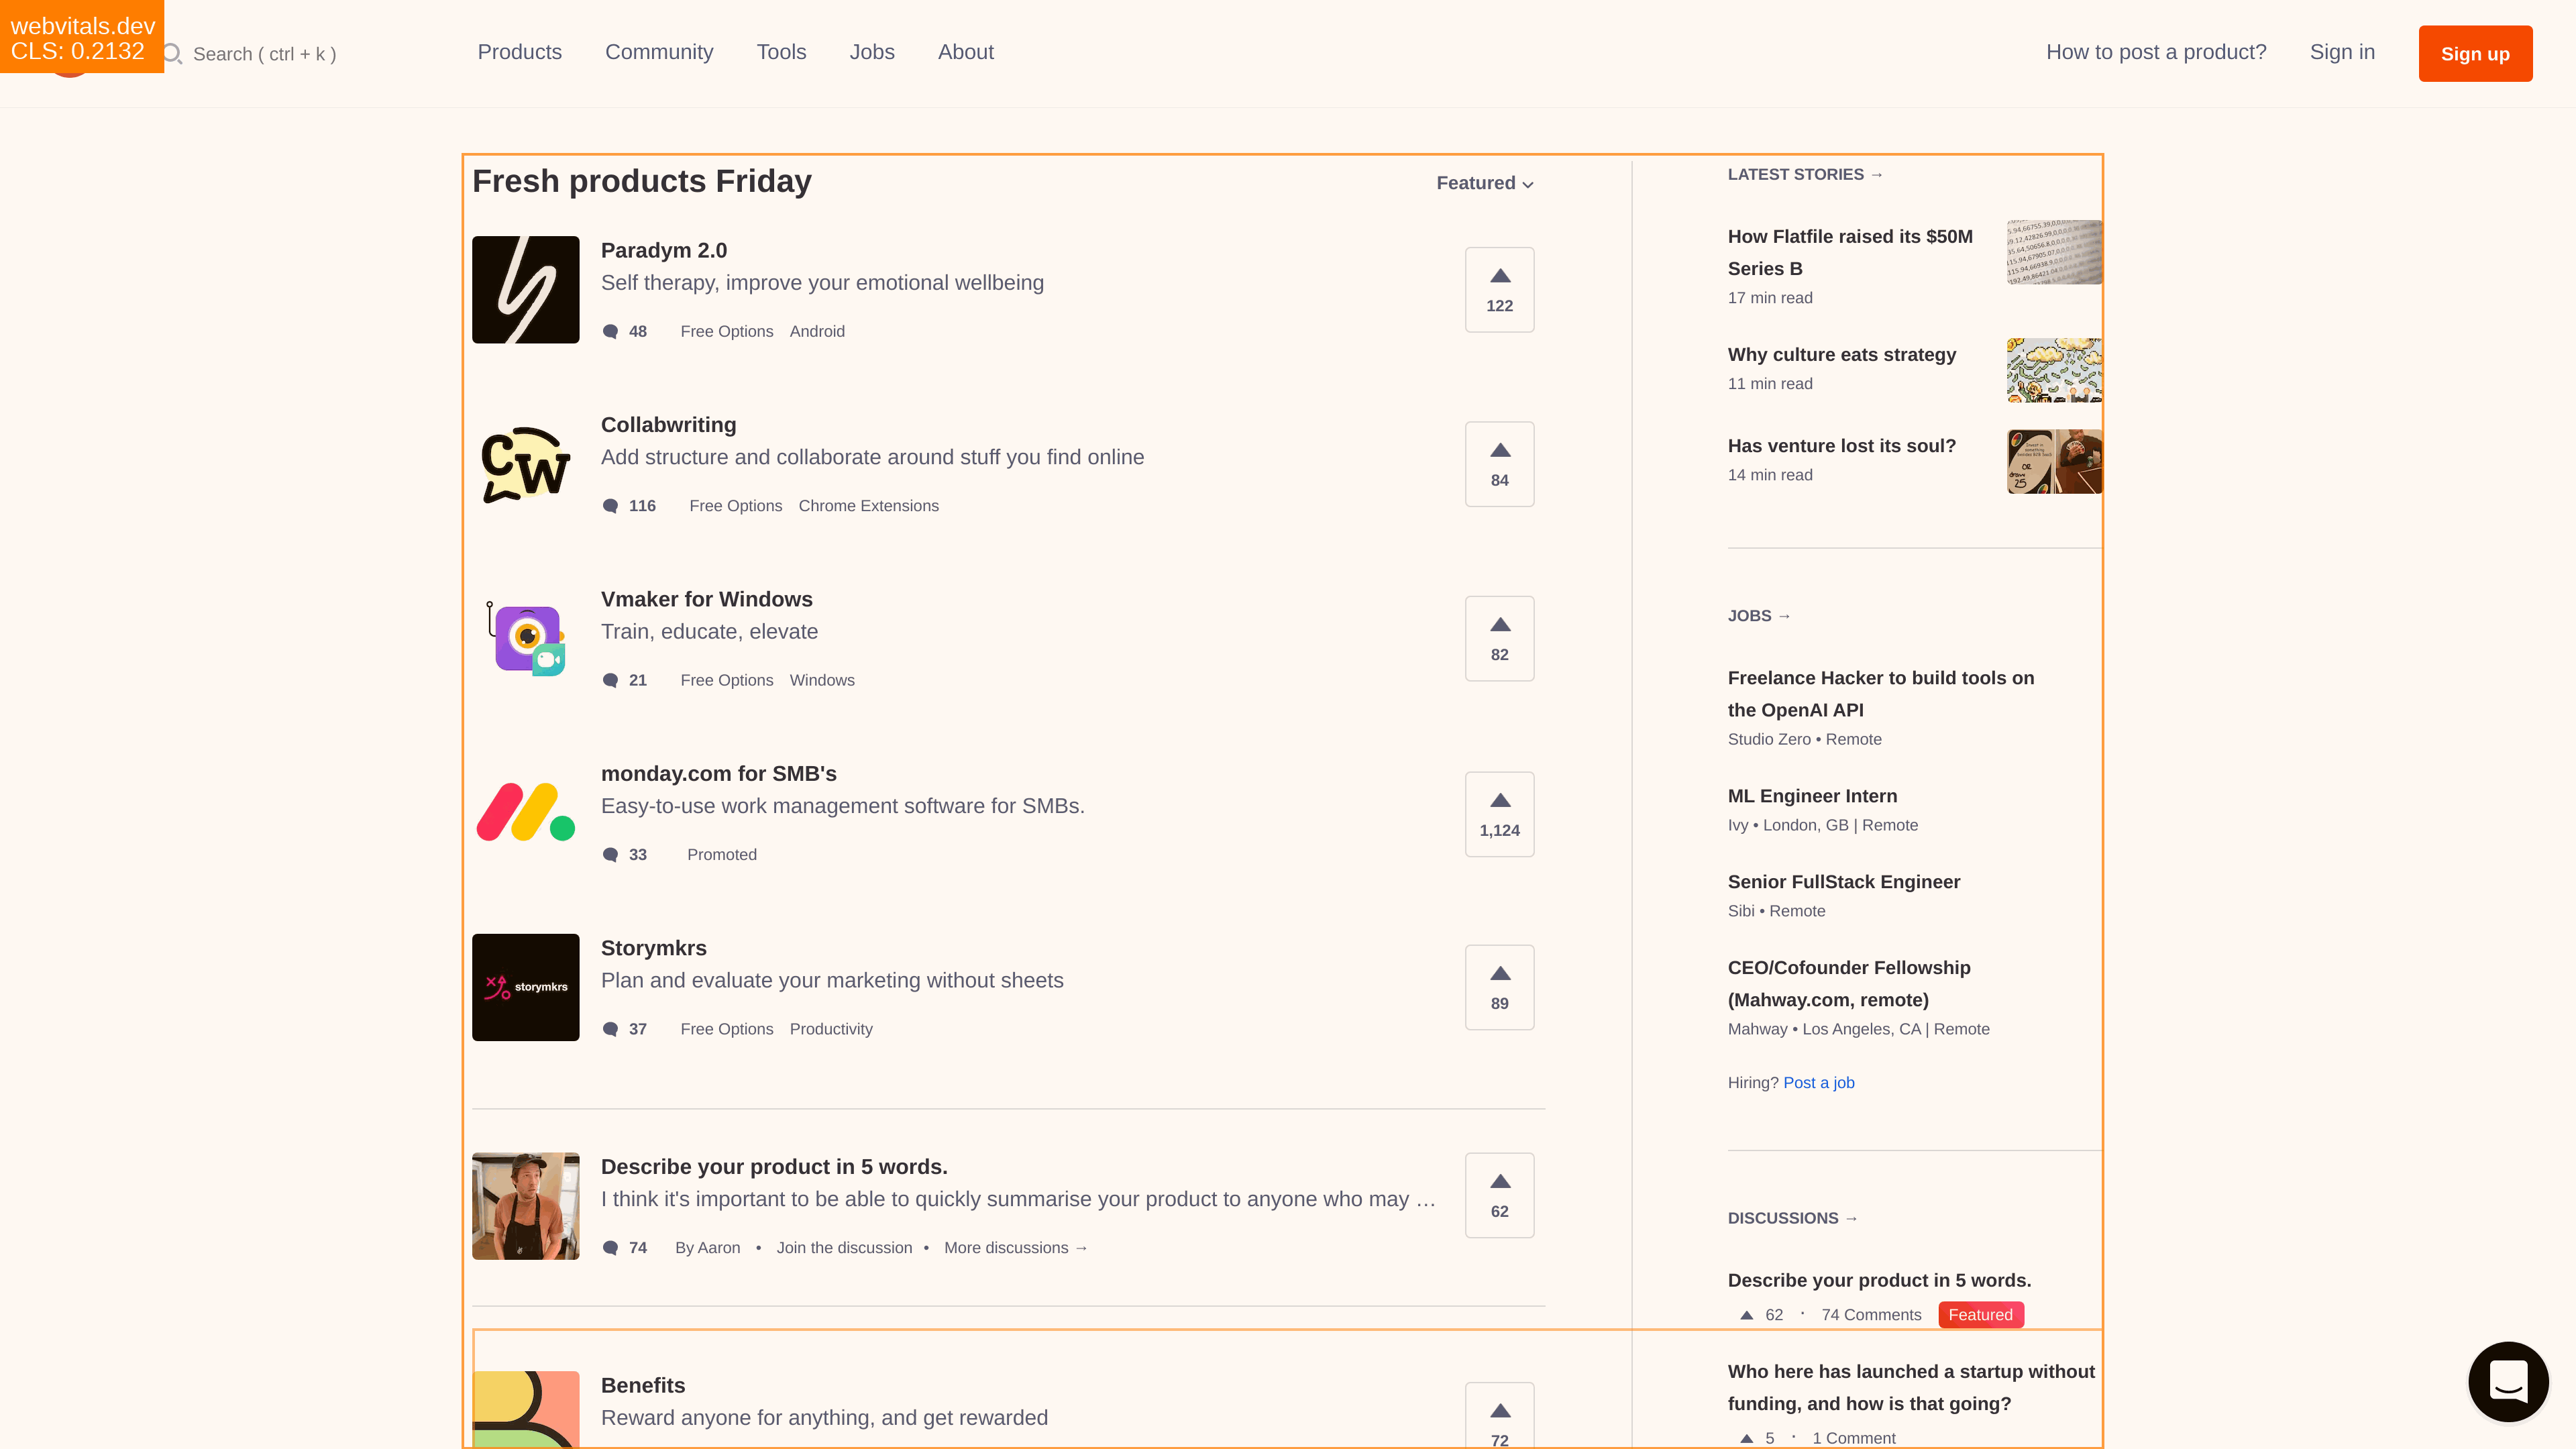Open the About menu
2576x1449 pixels.
pos(965,52)
